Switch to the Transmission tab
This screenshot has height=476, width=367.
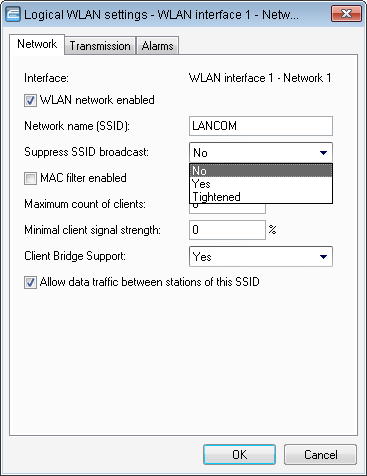100,46
